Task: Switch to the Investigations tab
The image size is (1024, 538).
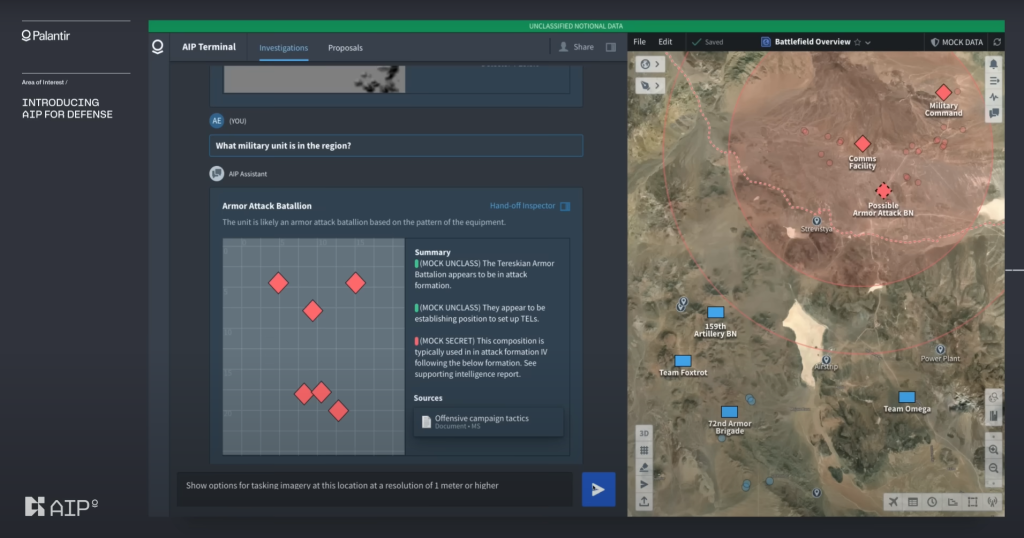Action: click(283, 48)
